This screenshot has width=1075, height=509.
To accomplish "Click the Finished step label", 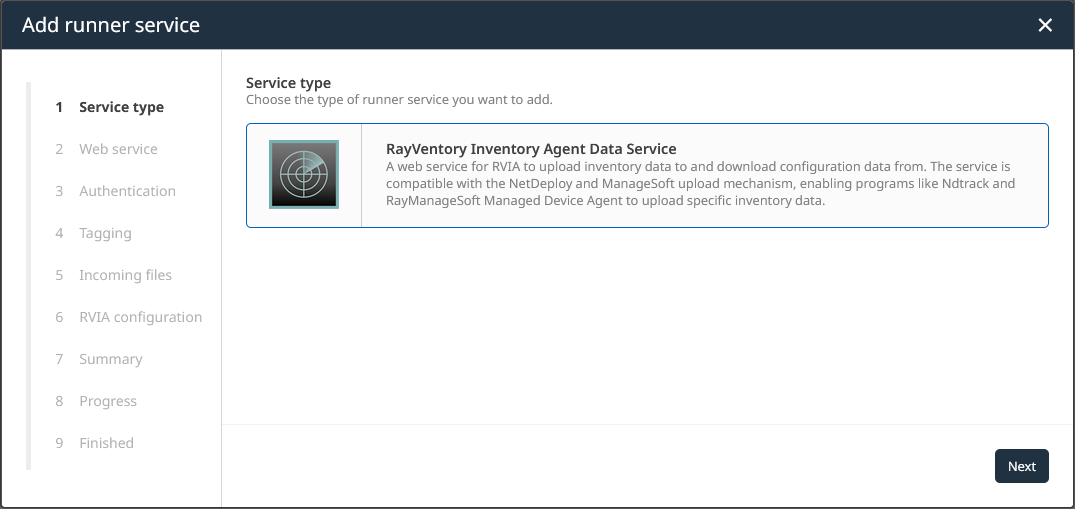I will (106, 443).
